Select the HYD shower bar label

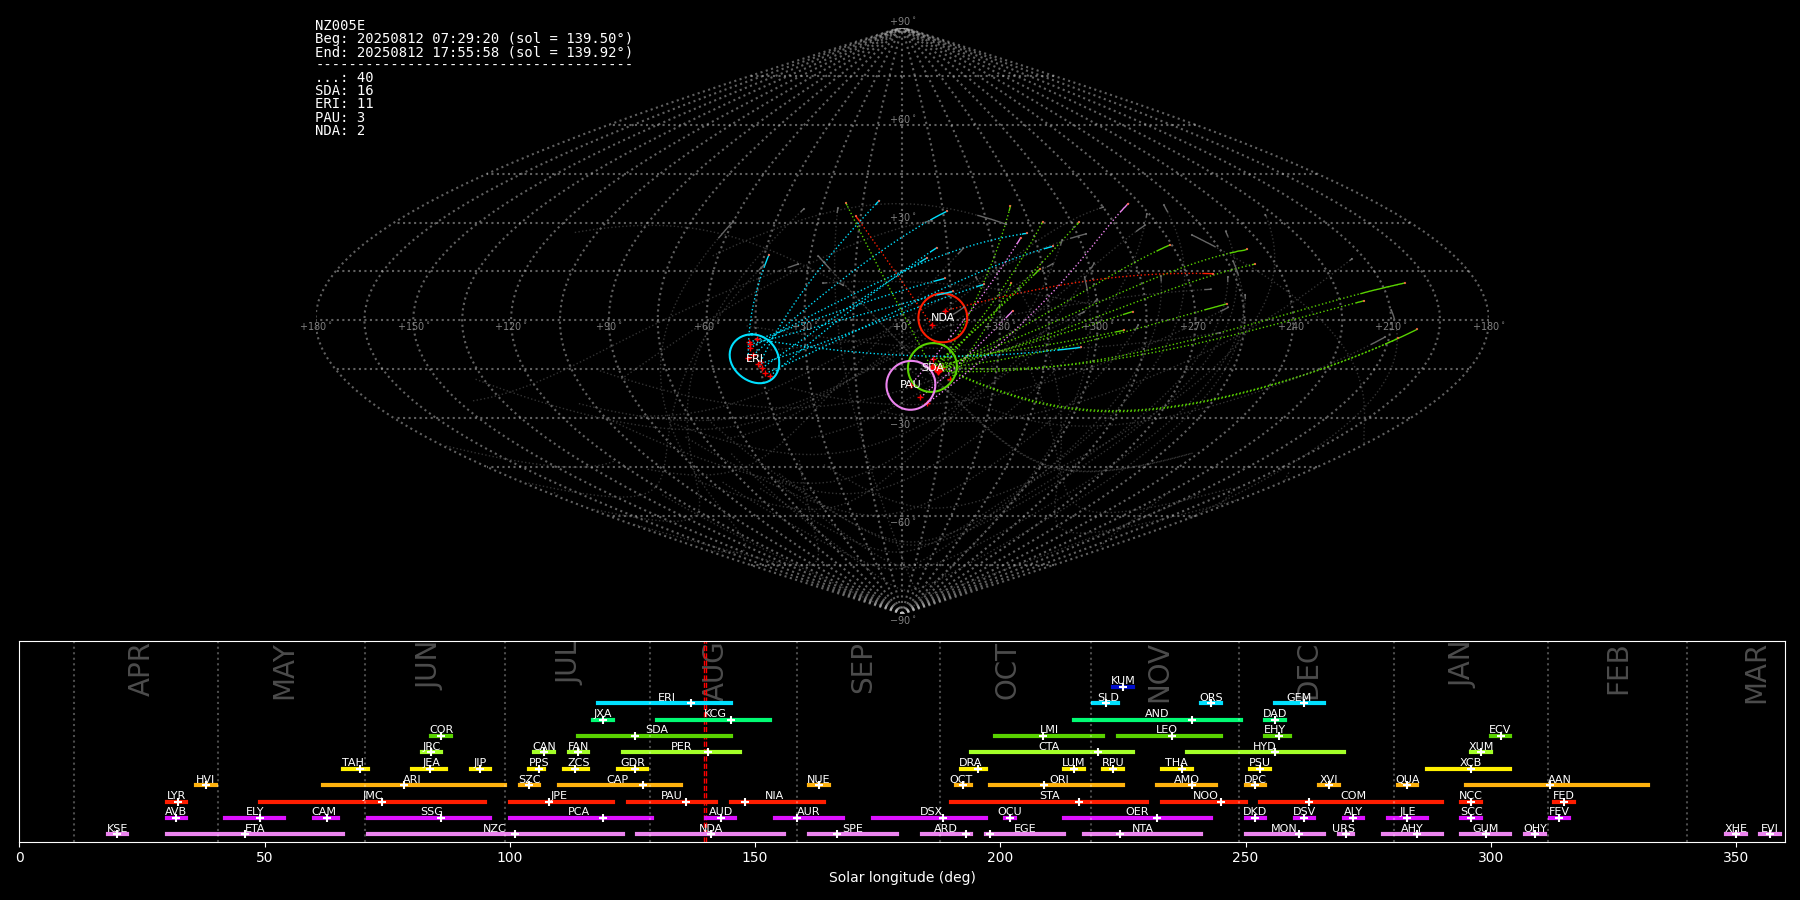(1265, 747)
